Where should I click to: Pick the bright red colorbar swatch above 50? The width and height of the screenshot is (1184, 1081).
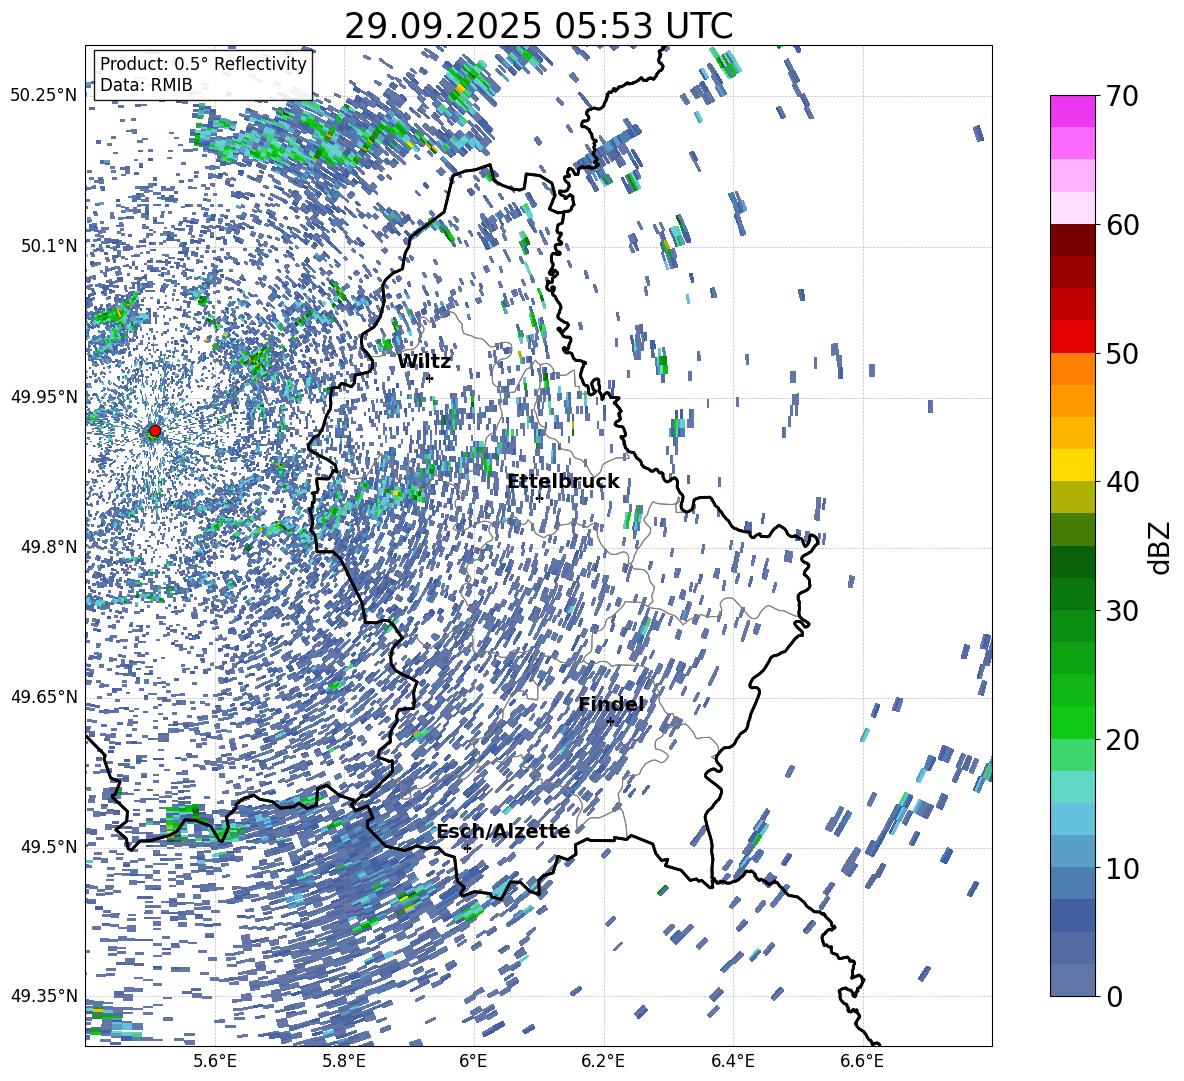coord(1073,336)
